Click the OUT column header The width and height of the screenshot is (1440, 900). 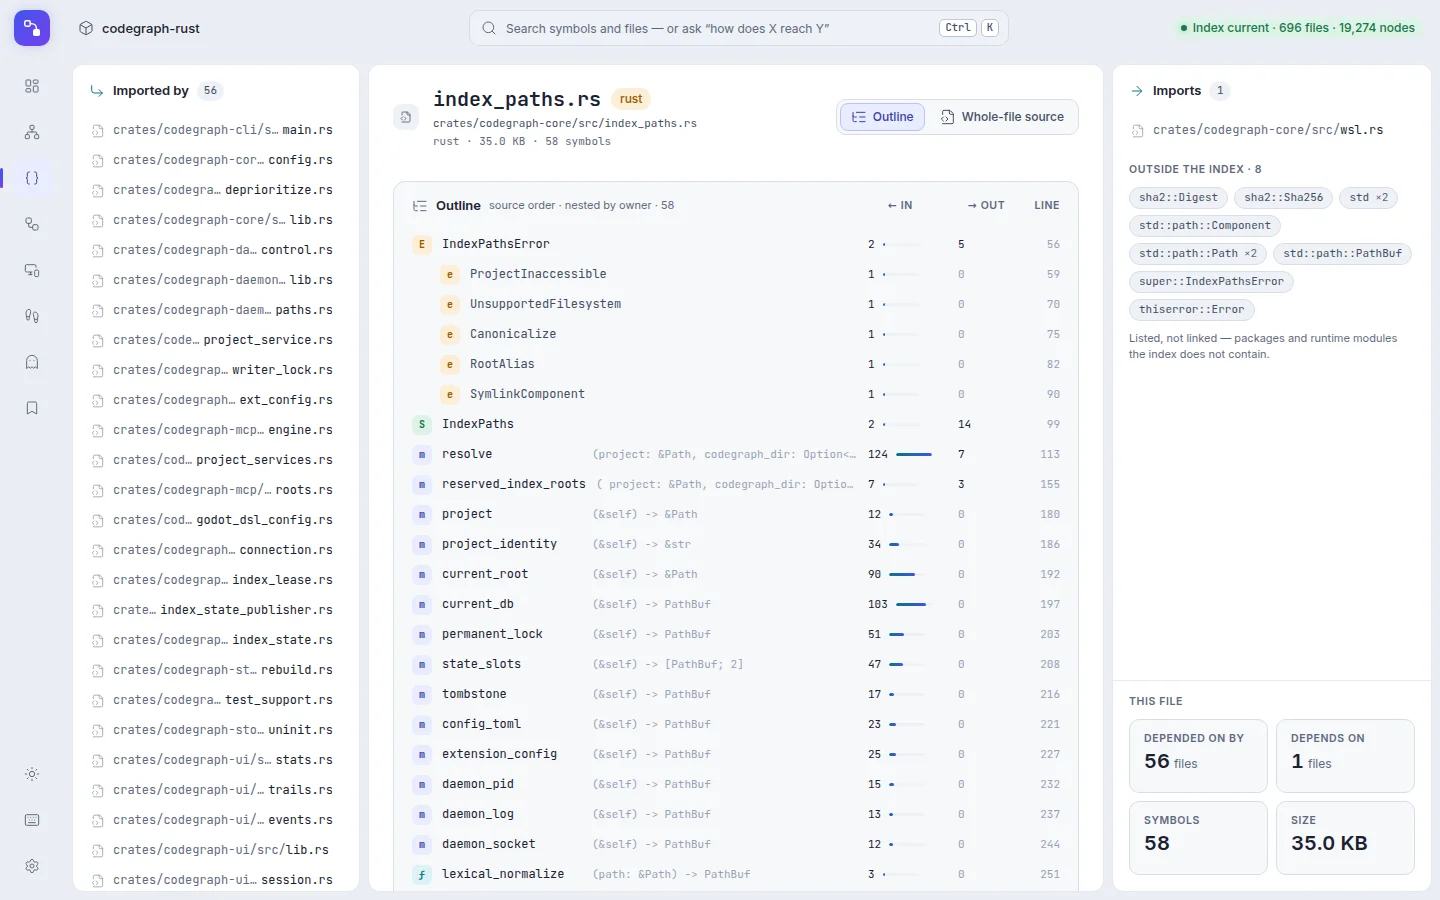tap(986, 205)
